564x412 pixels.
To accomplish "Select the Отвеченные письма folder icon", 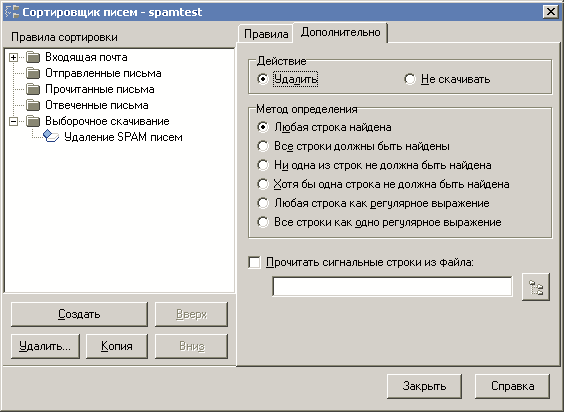I will (33, 105).
